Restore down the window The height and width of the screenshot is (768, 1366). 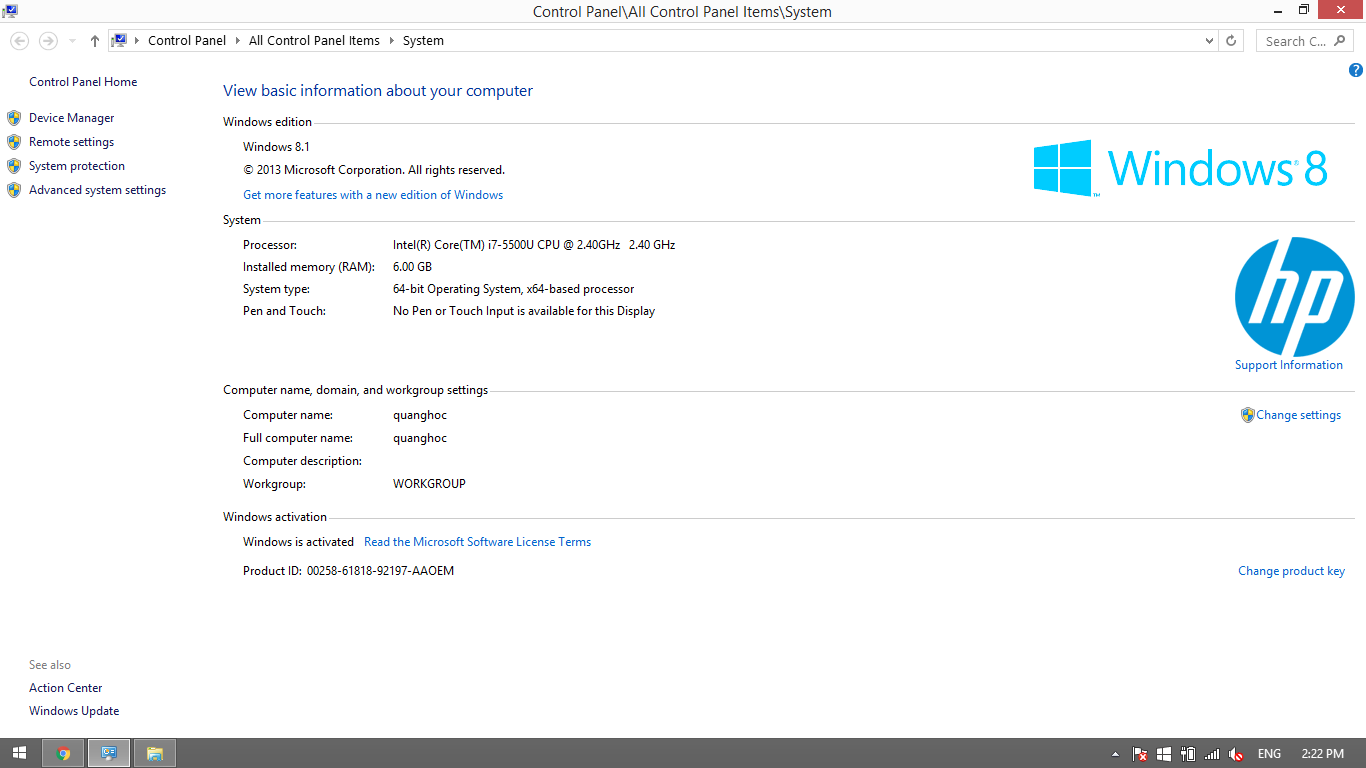pos(1303,10)
